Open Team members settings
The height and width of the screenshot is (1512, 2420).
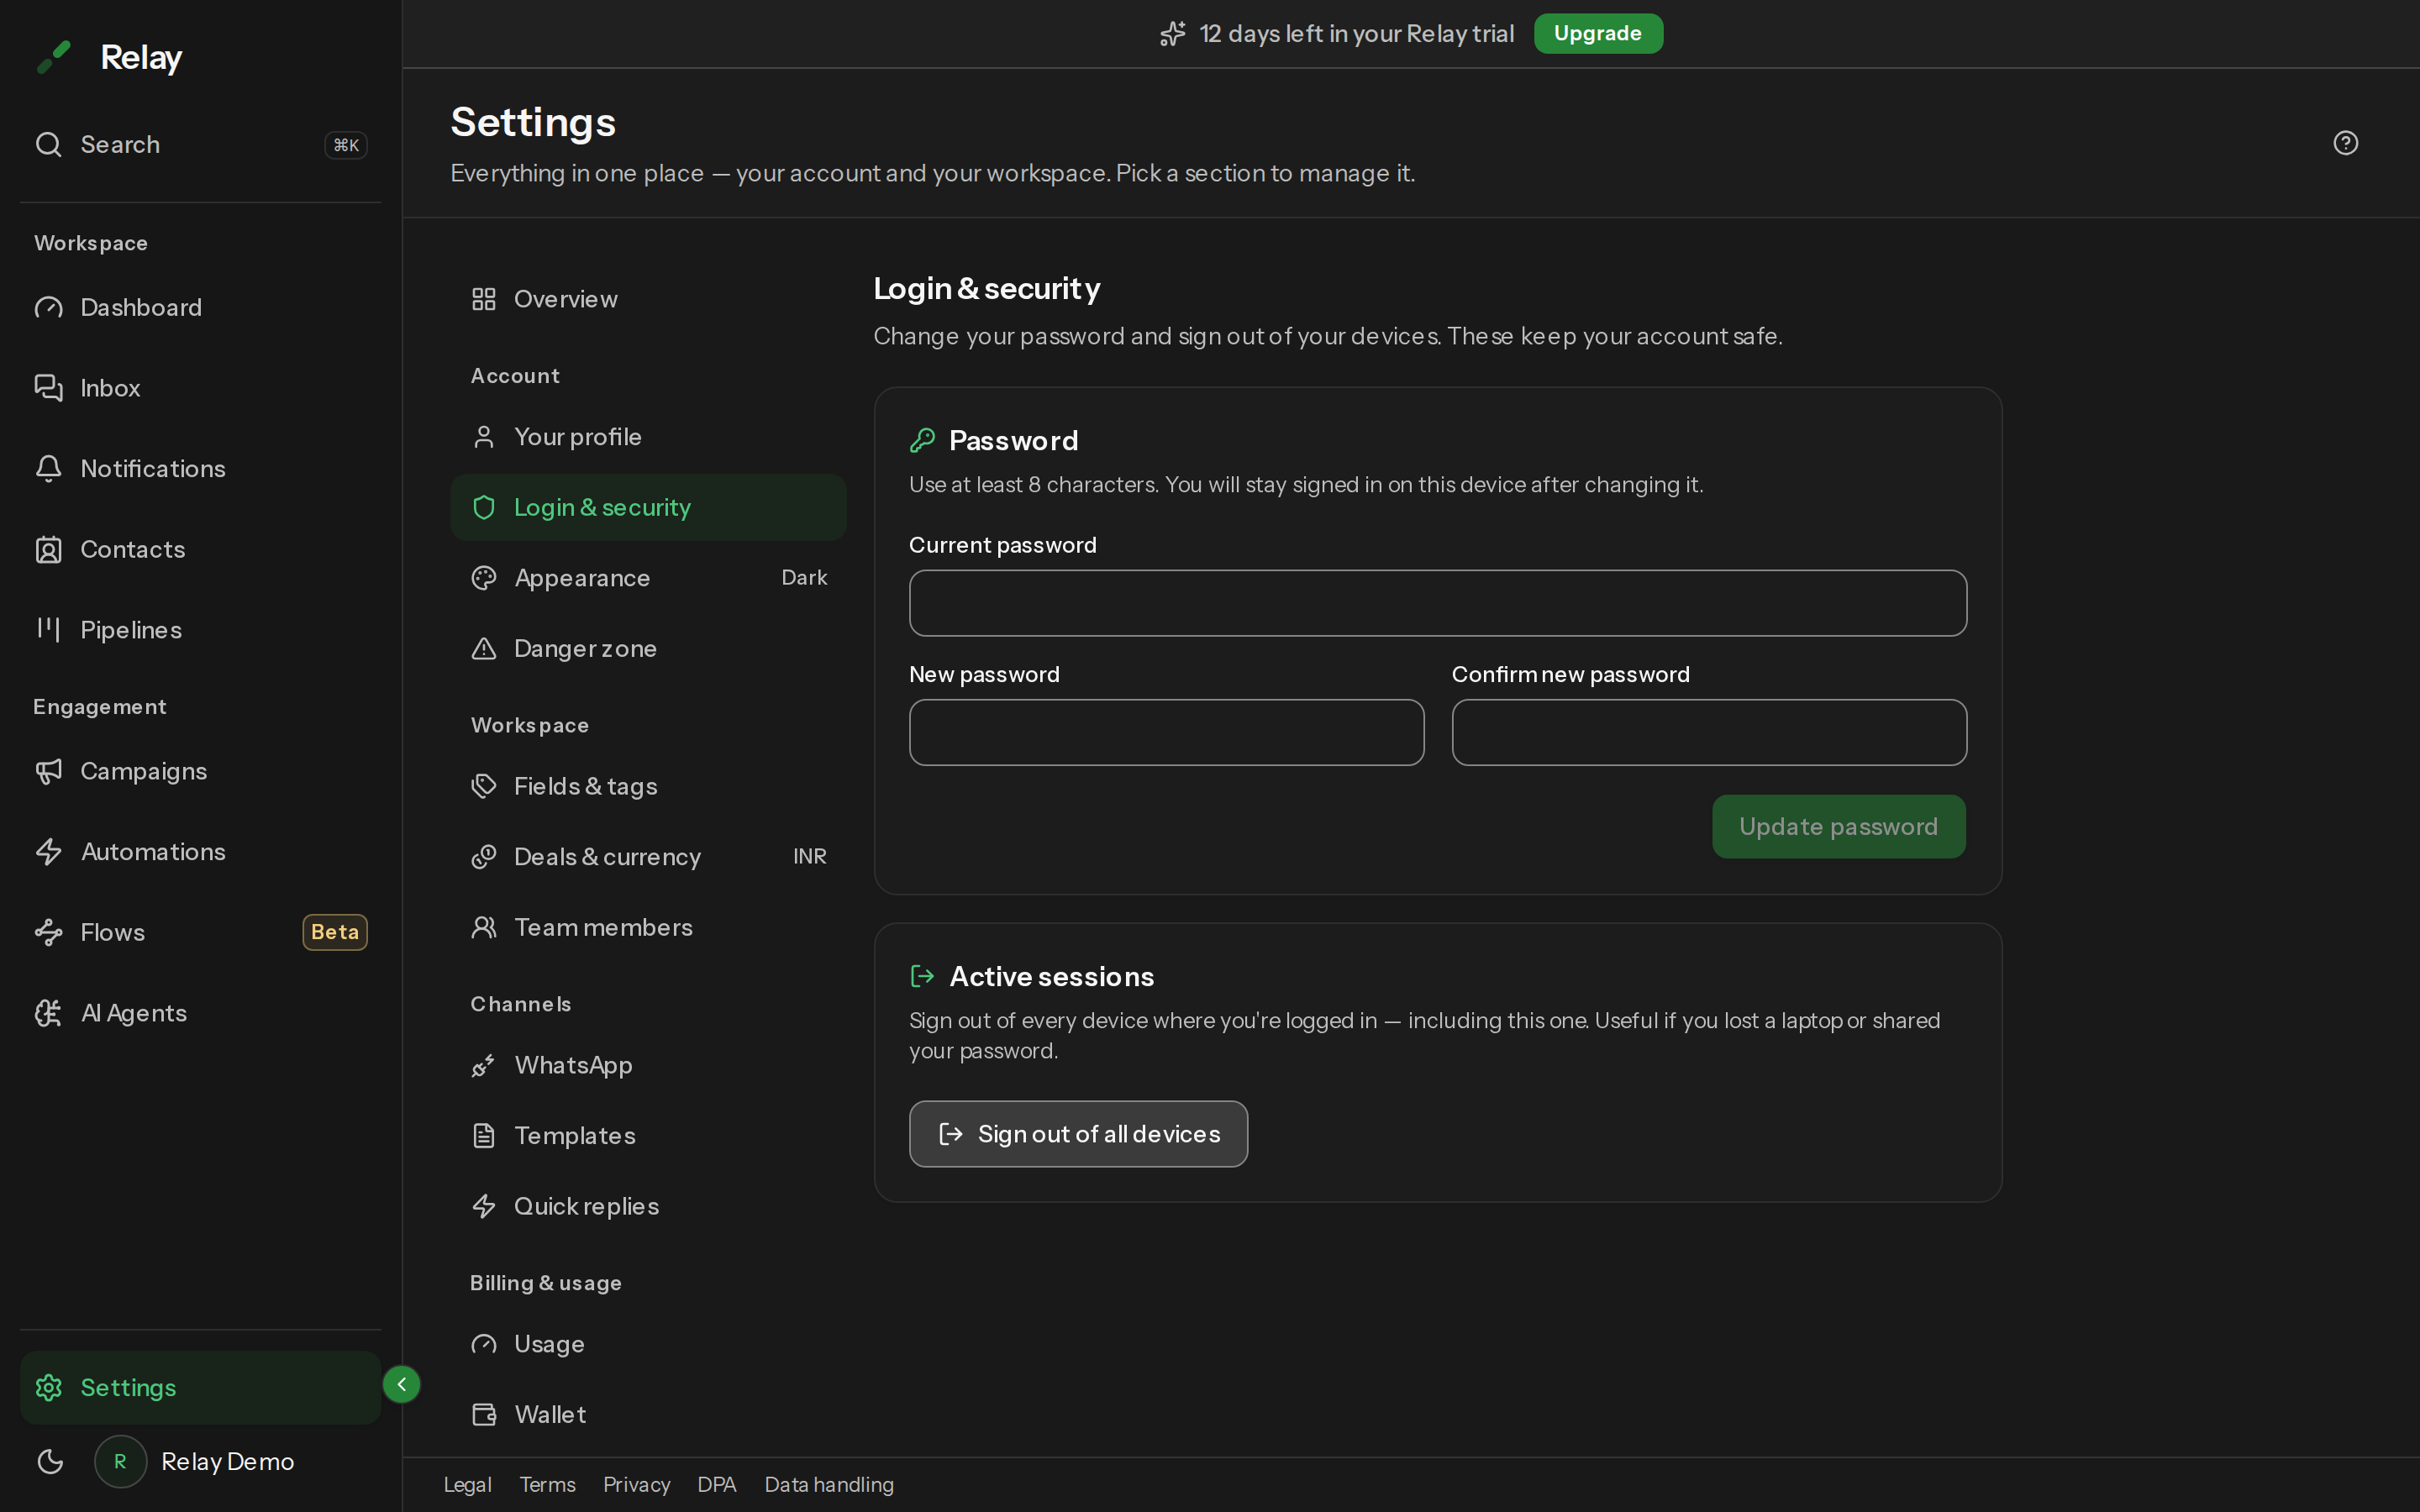[x=648, y=927]
